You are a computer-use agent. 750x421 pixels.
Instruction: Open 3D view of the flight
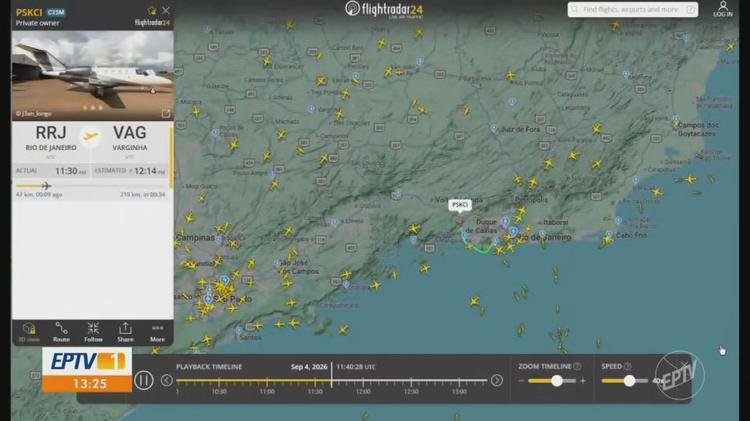click(x=29, y=332)
